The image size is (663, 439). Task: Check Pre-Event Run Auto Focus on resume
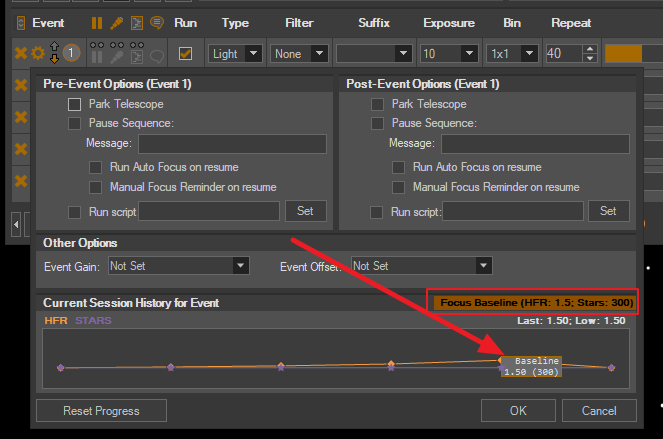pyautogui.click(x=96, y=167)
